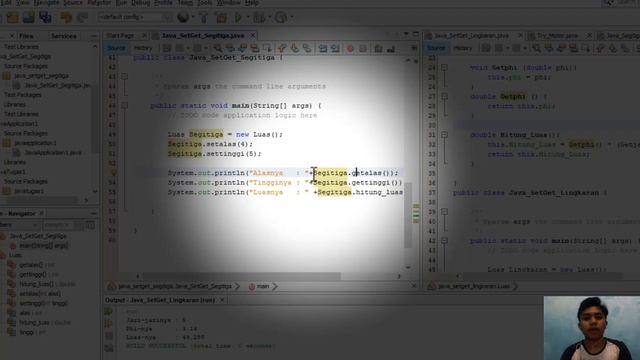Click the Clean and Build Project icon

221,17
